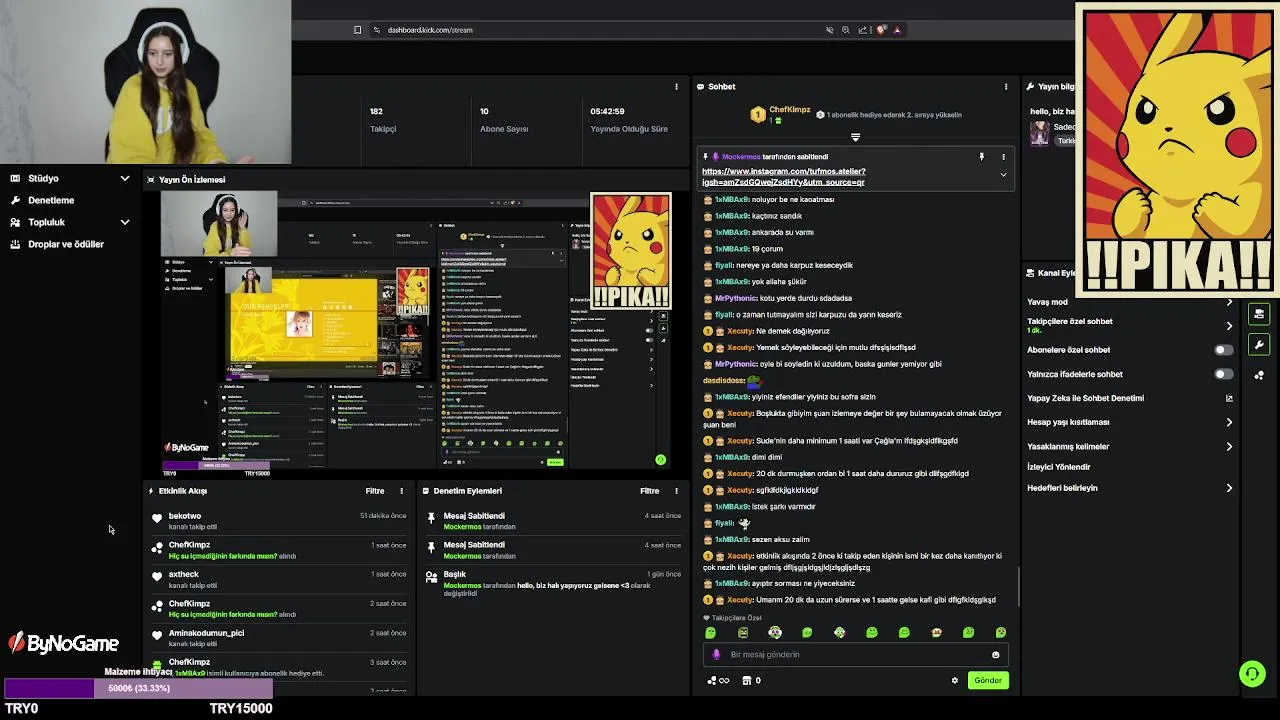The image size is (1280, 720).
Task: Open Hedefleri belirleyin arrow
Action: click(1229, 488)
